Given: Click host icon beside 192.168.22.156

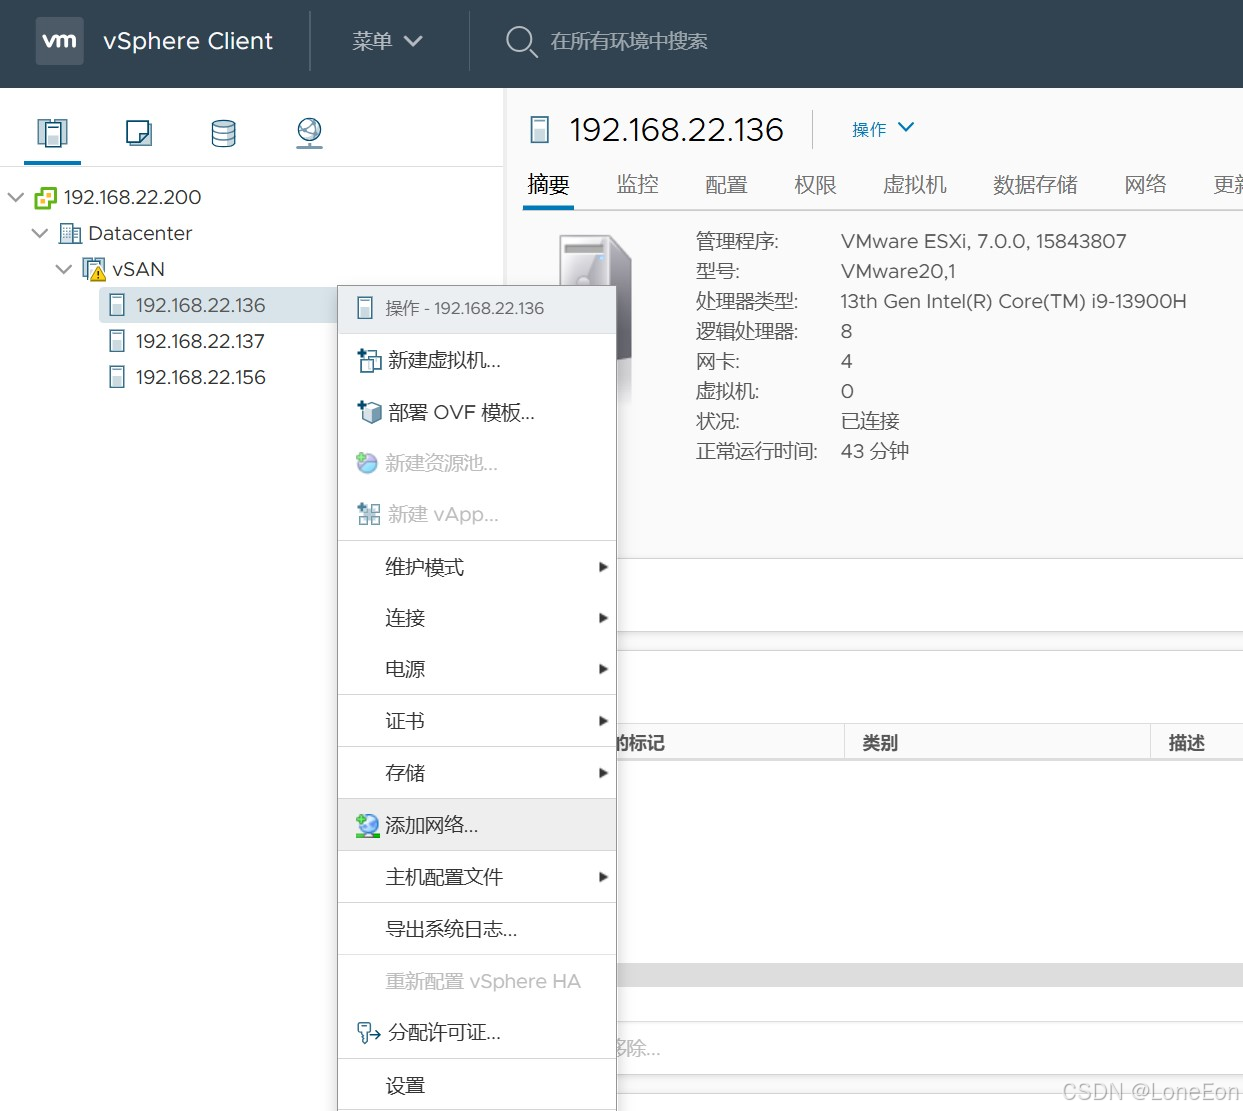Looking at the screenshot, I should [x=117, y=377].
